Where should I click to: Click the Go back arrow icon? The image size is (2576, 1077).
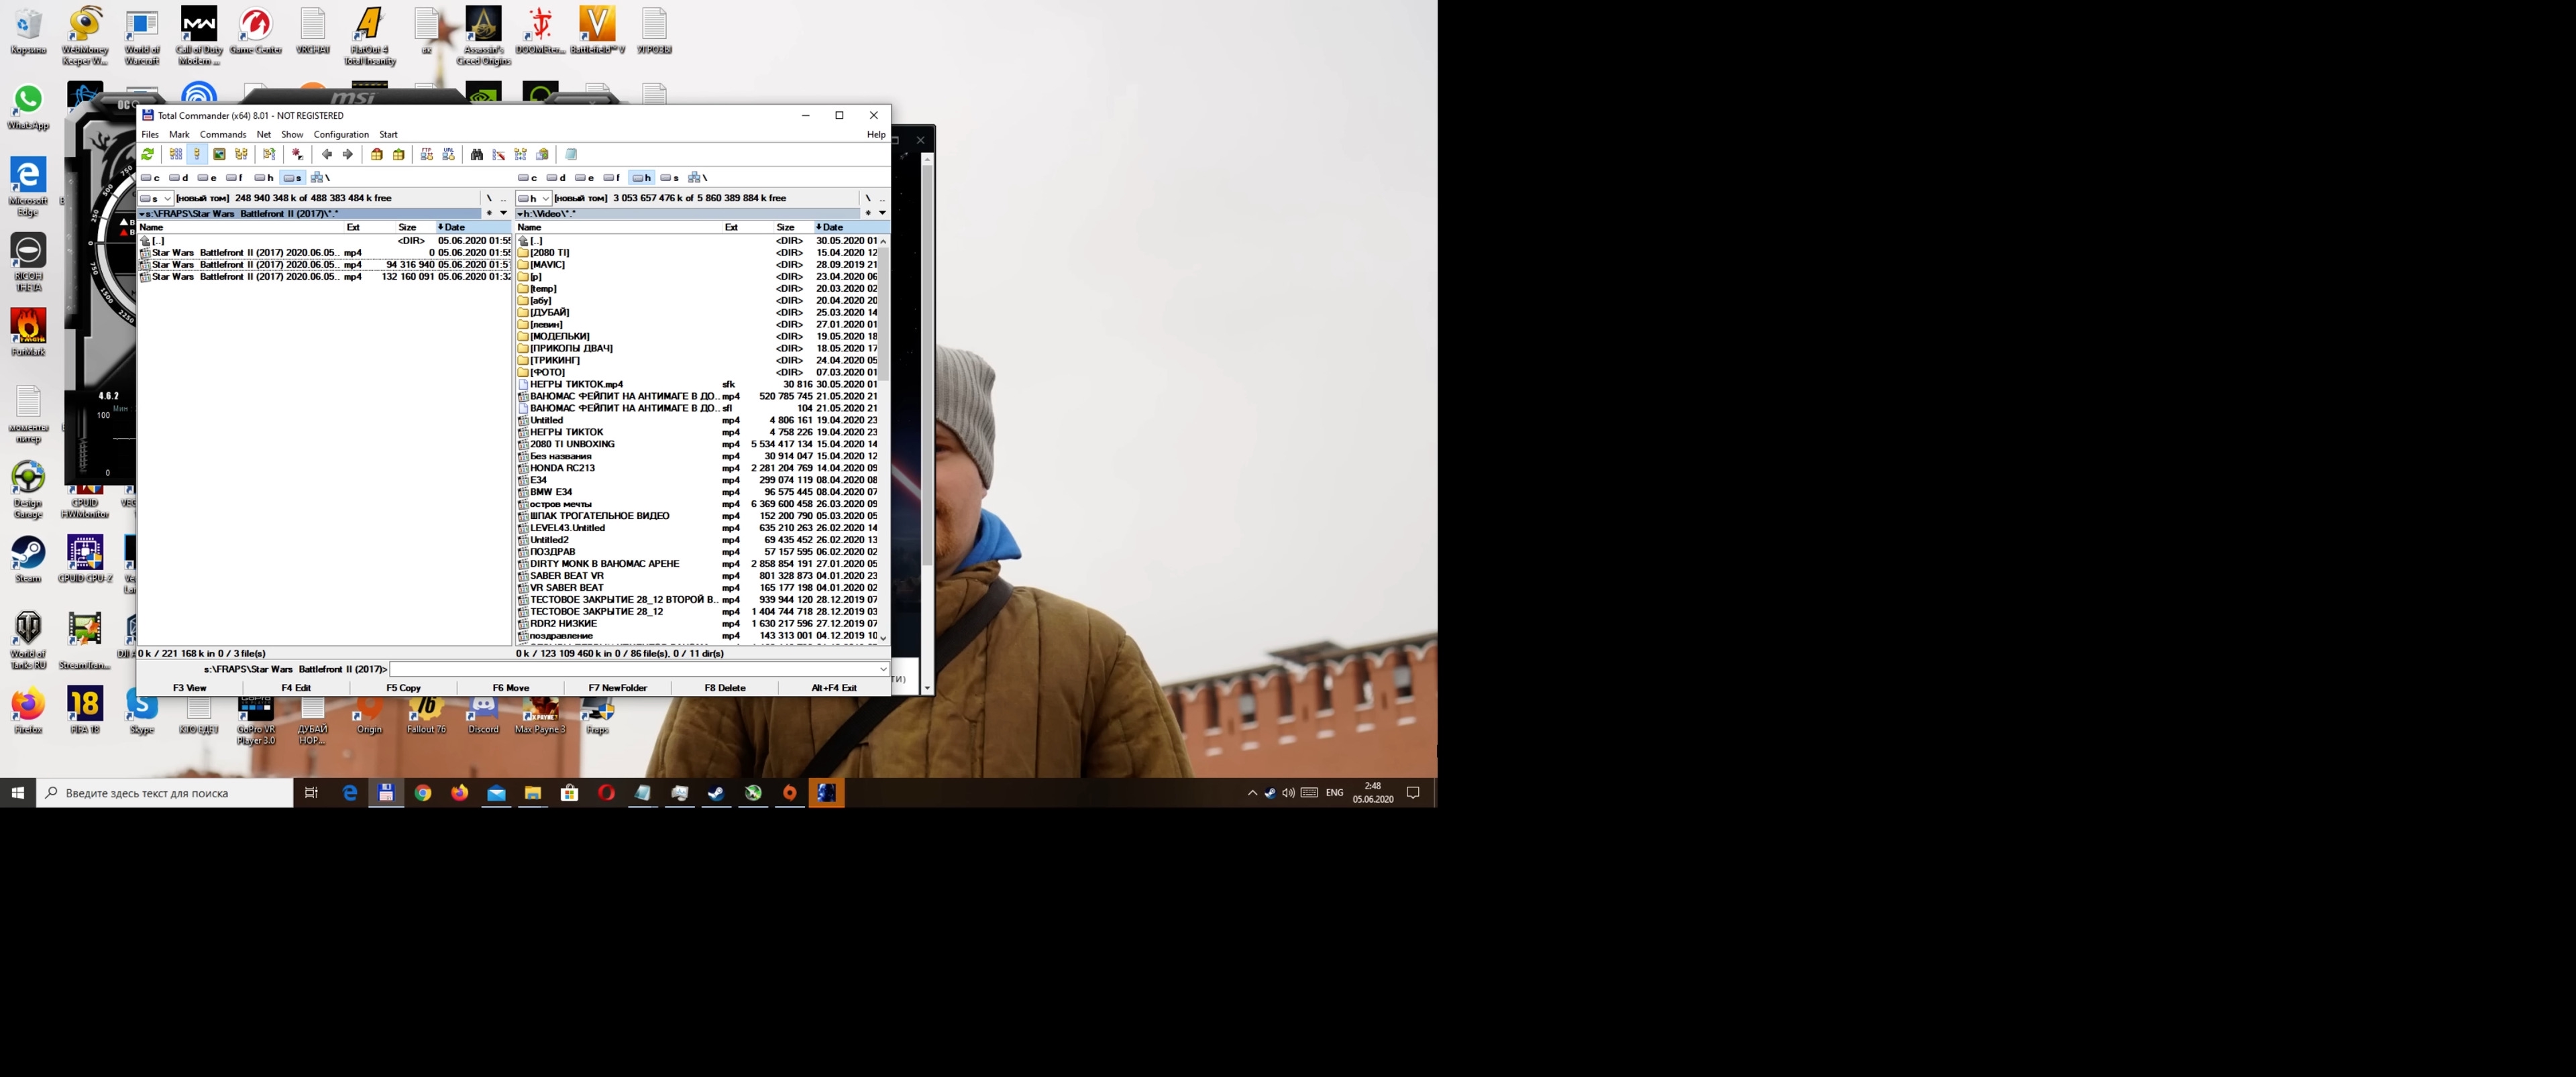point(327,154)
